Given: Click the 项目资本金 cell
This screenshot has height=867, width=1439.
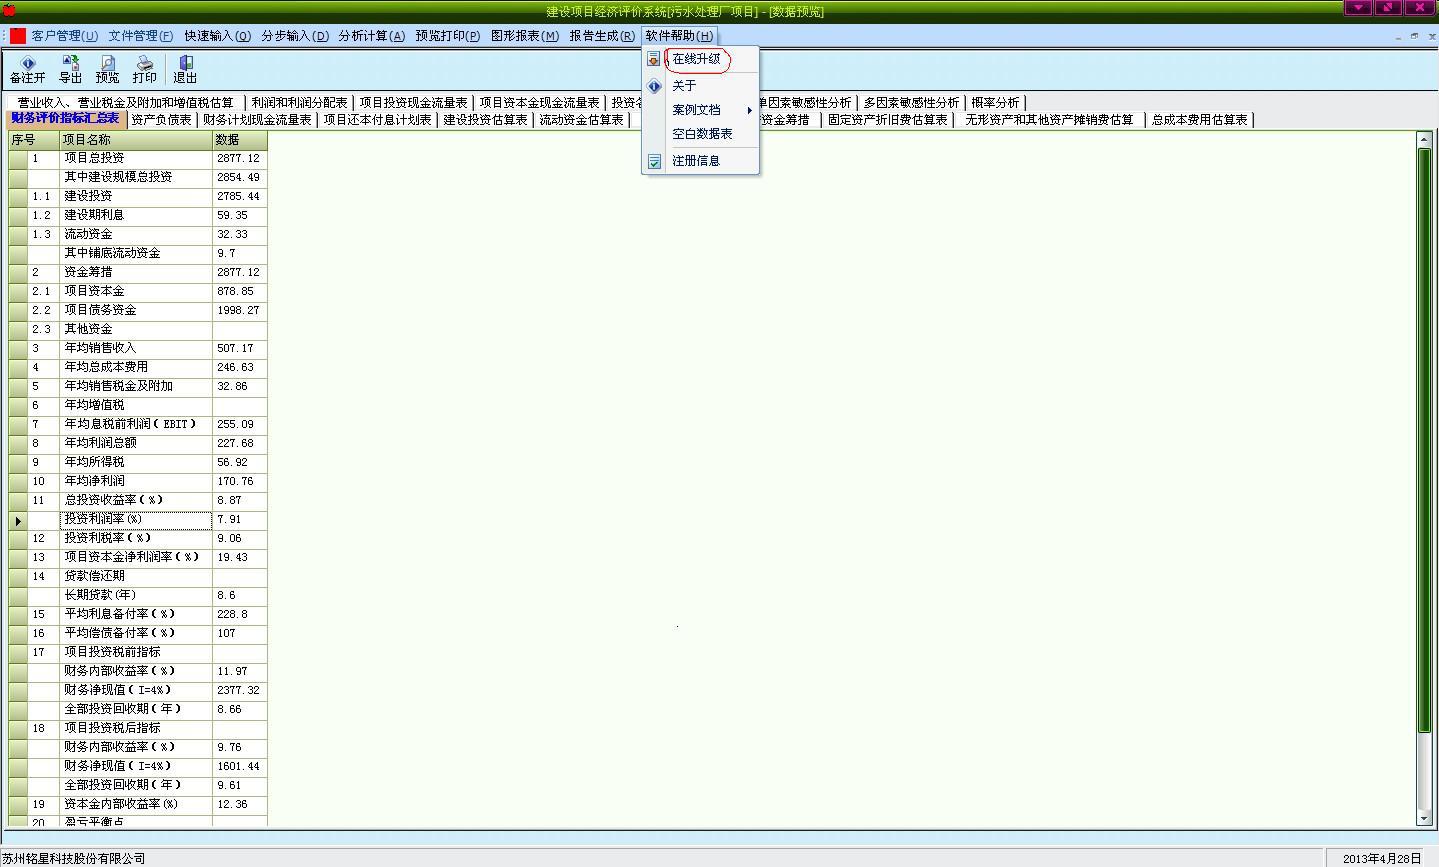Looking at the screenshot, I should (136, 291).
